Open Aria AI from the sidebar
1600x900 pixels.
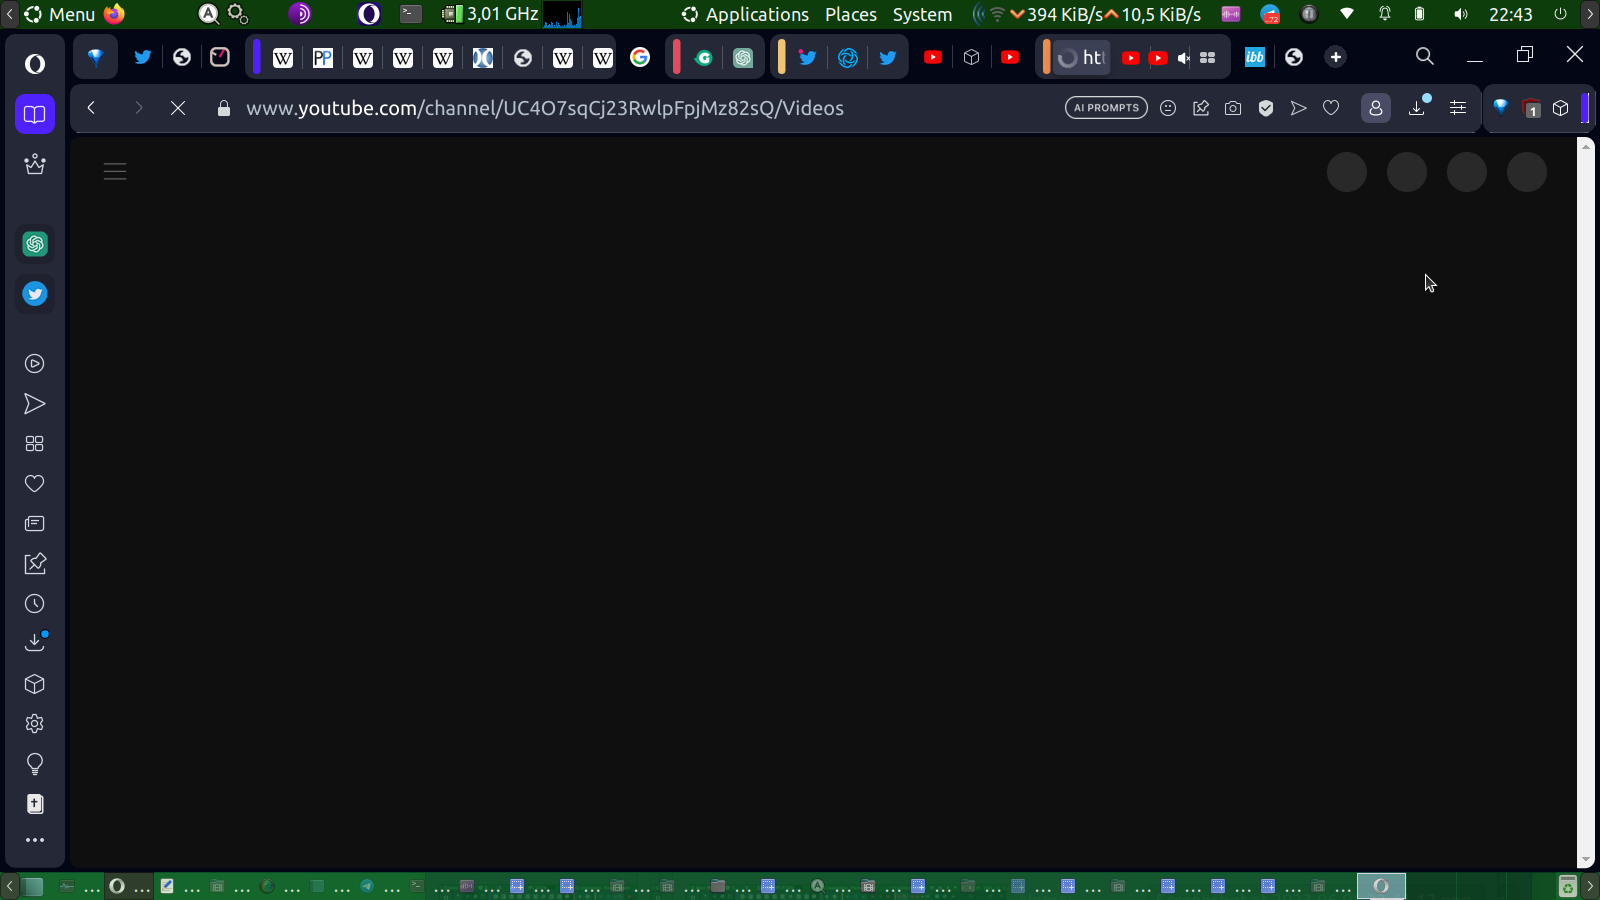pyautogui.click(x=35, y=164)
